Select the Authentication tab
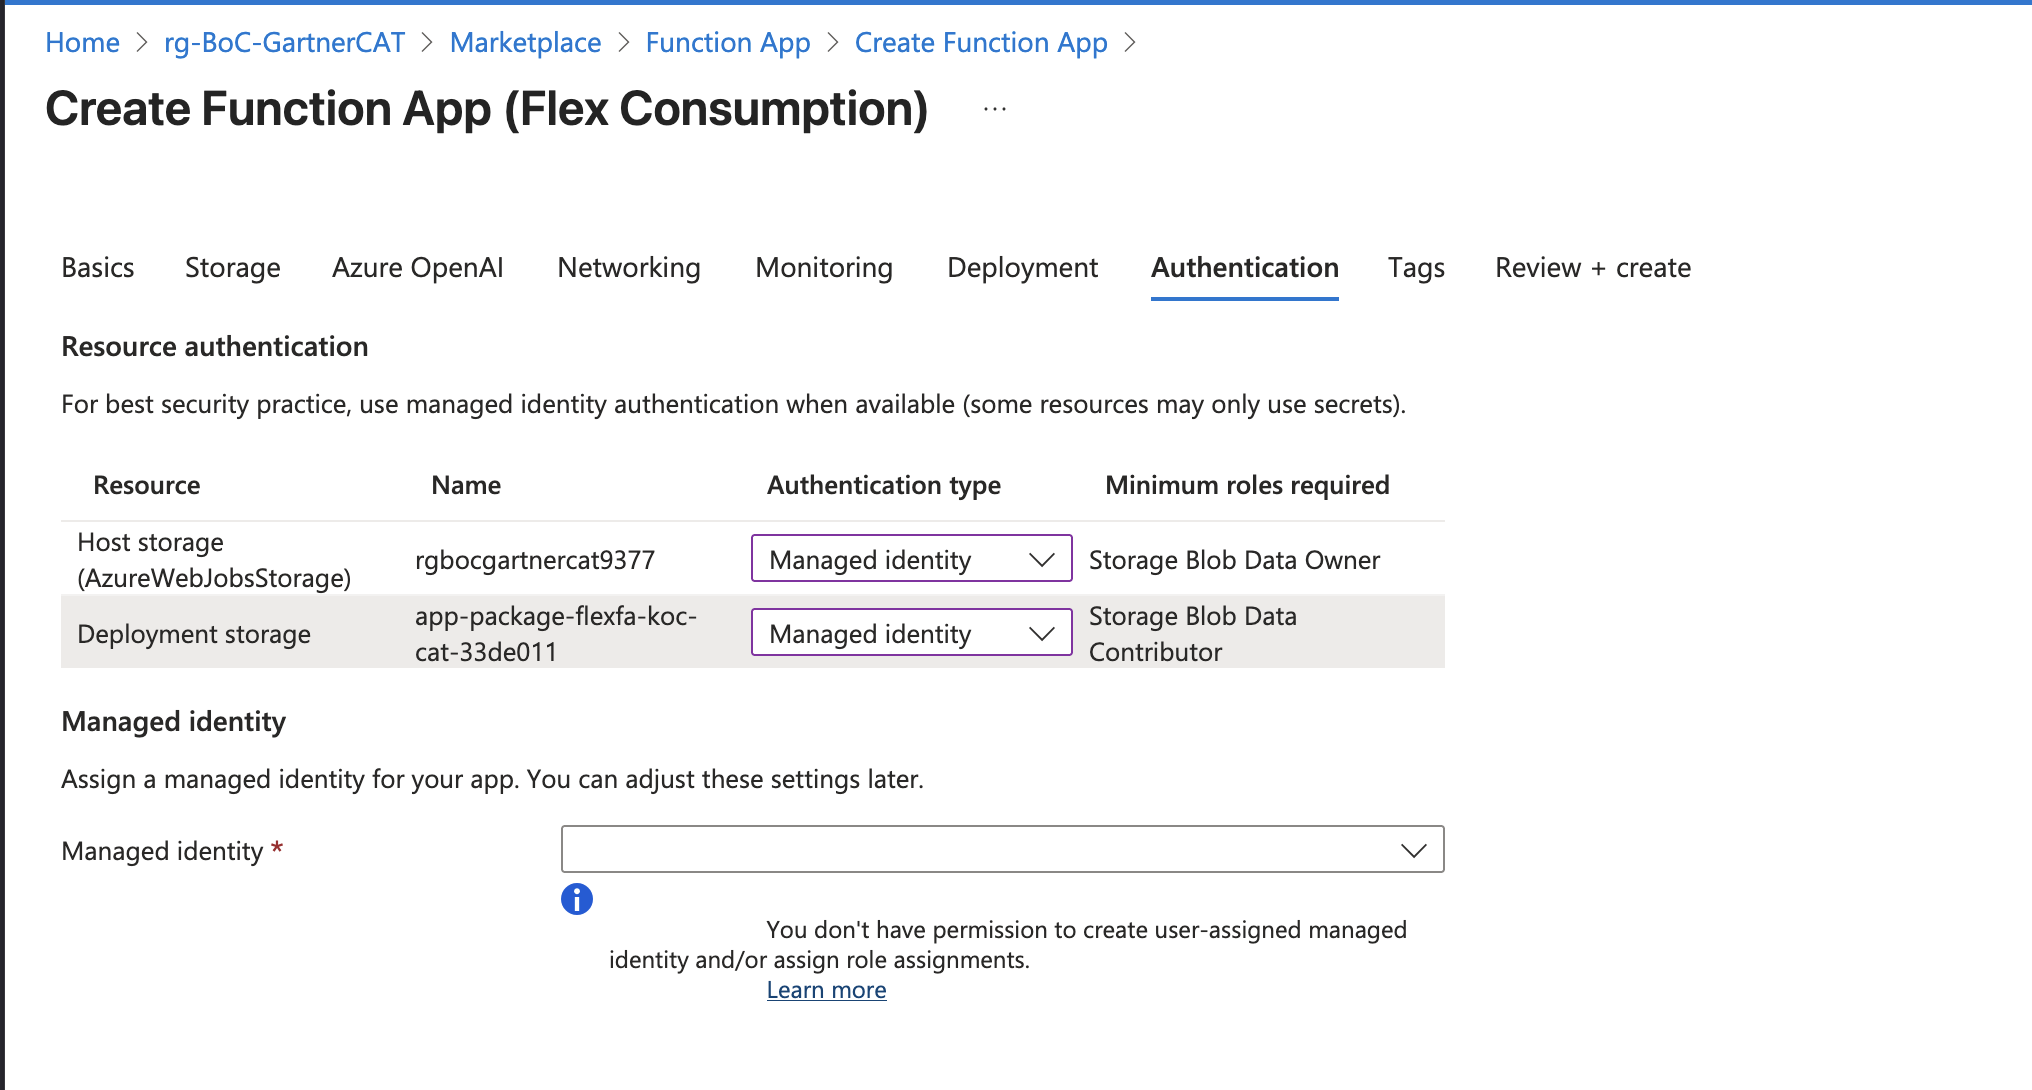Screen dimensions: 2032x1090 [1244, 268]
